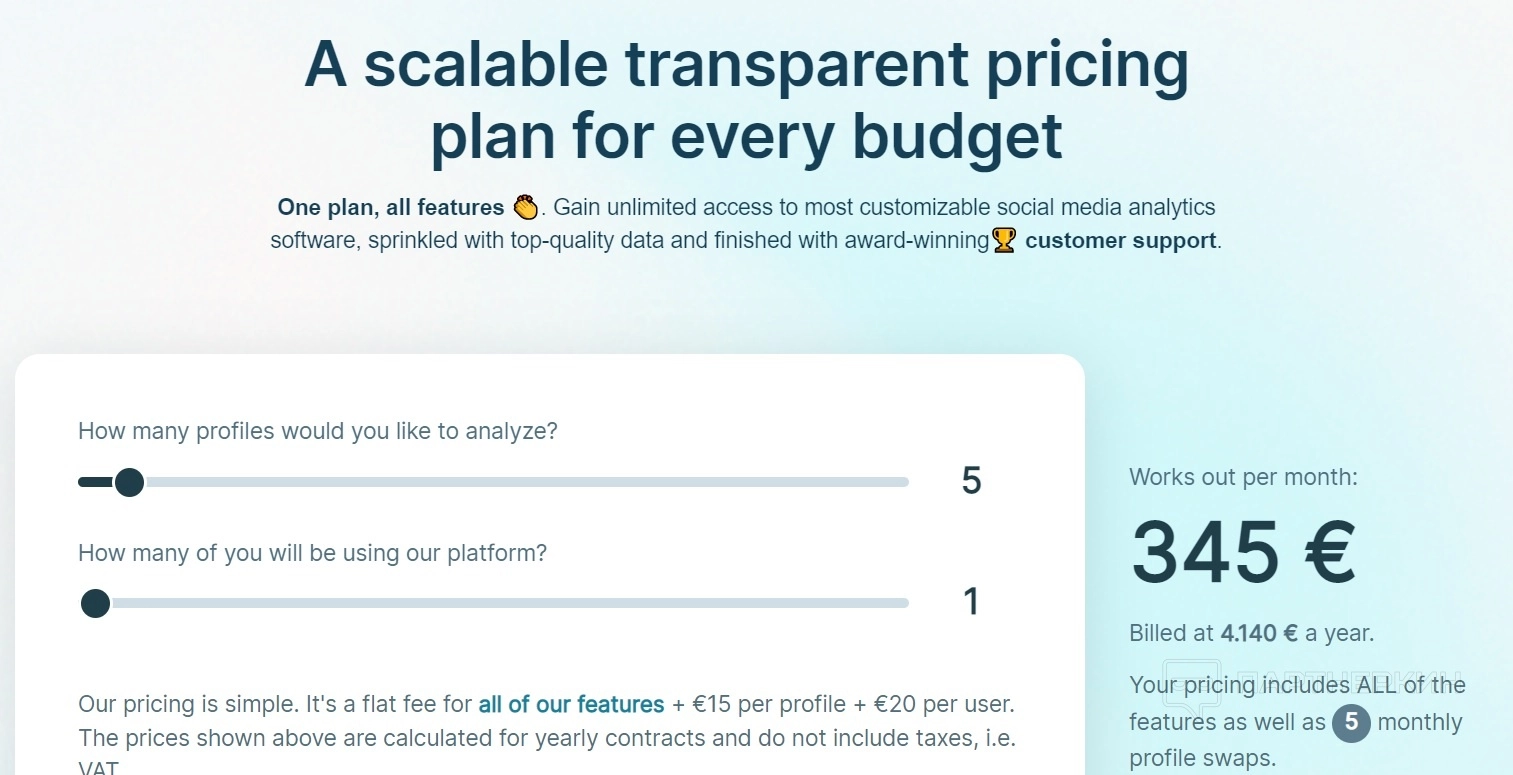Click the 'How many profiles would you like to analyze?' label

(317, 432)
